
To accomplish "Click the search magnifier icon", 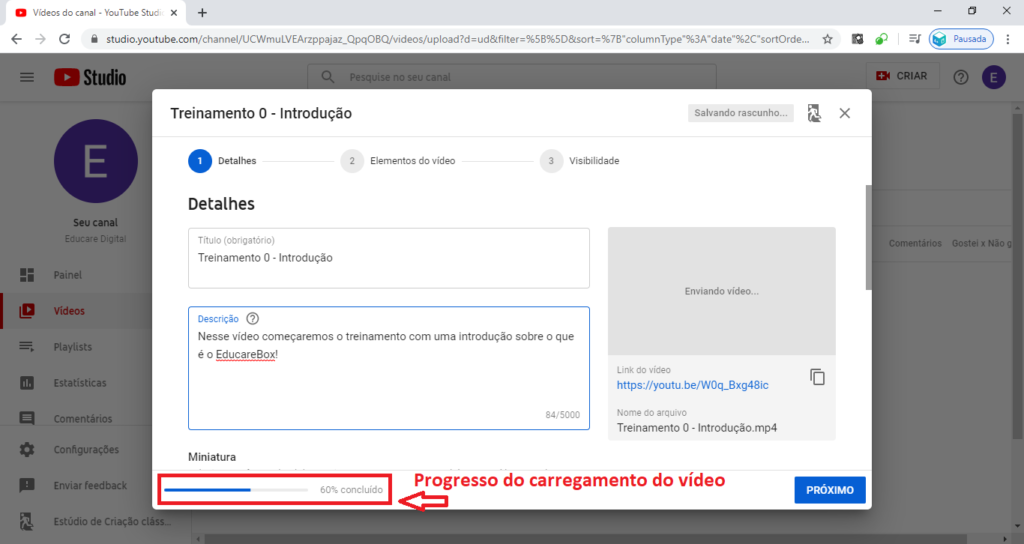I will pyautogui.click(x=328, y=77).
